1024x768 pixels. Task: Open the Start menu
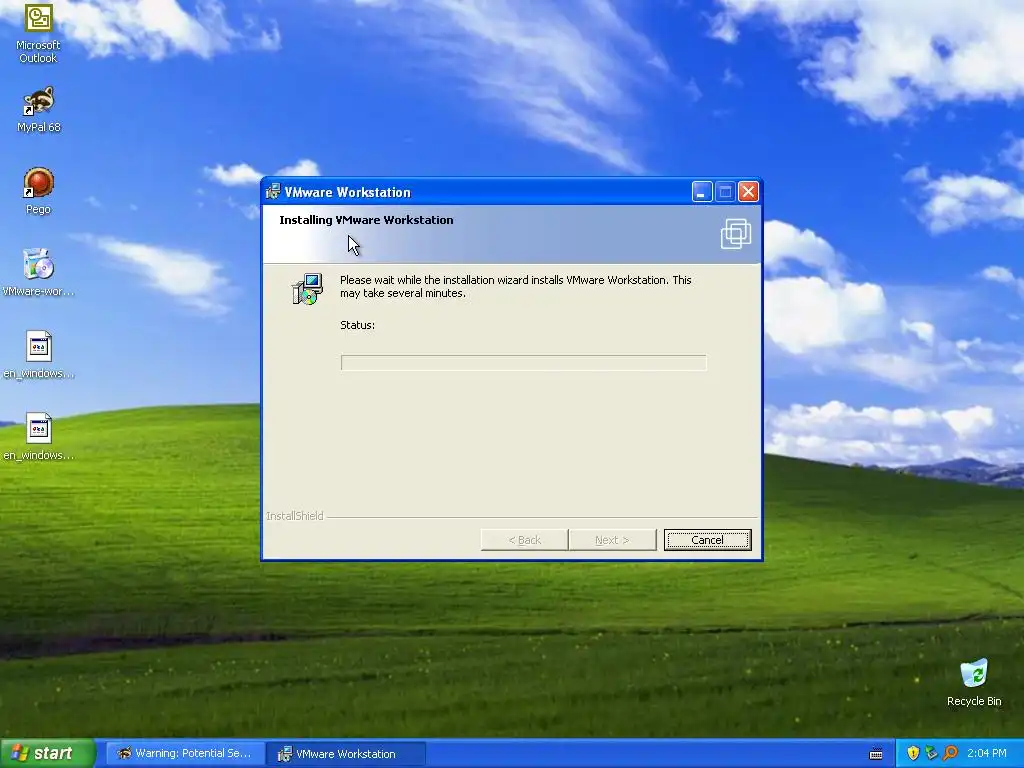[48, 753]
